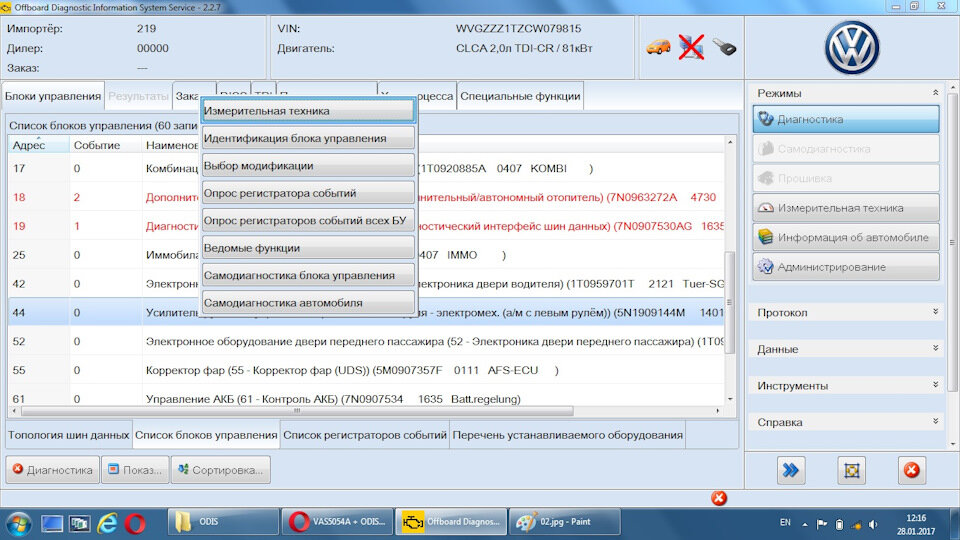Screen dimensions: 960x540
Task: Expand the Справка section
Action: (x=935, y=422)
